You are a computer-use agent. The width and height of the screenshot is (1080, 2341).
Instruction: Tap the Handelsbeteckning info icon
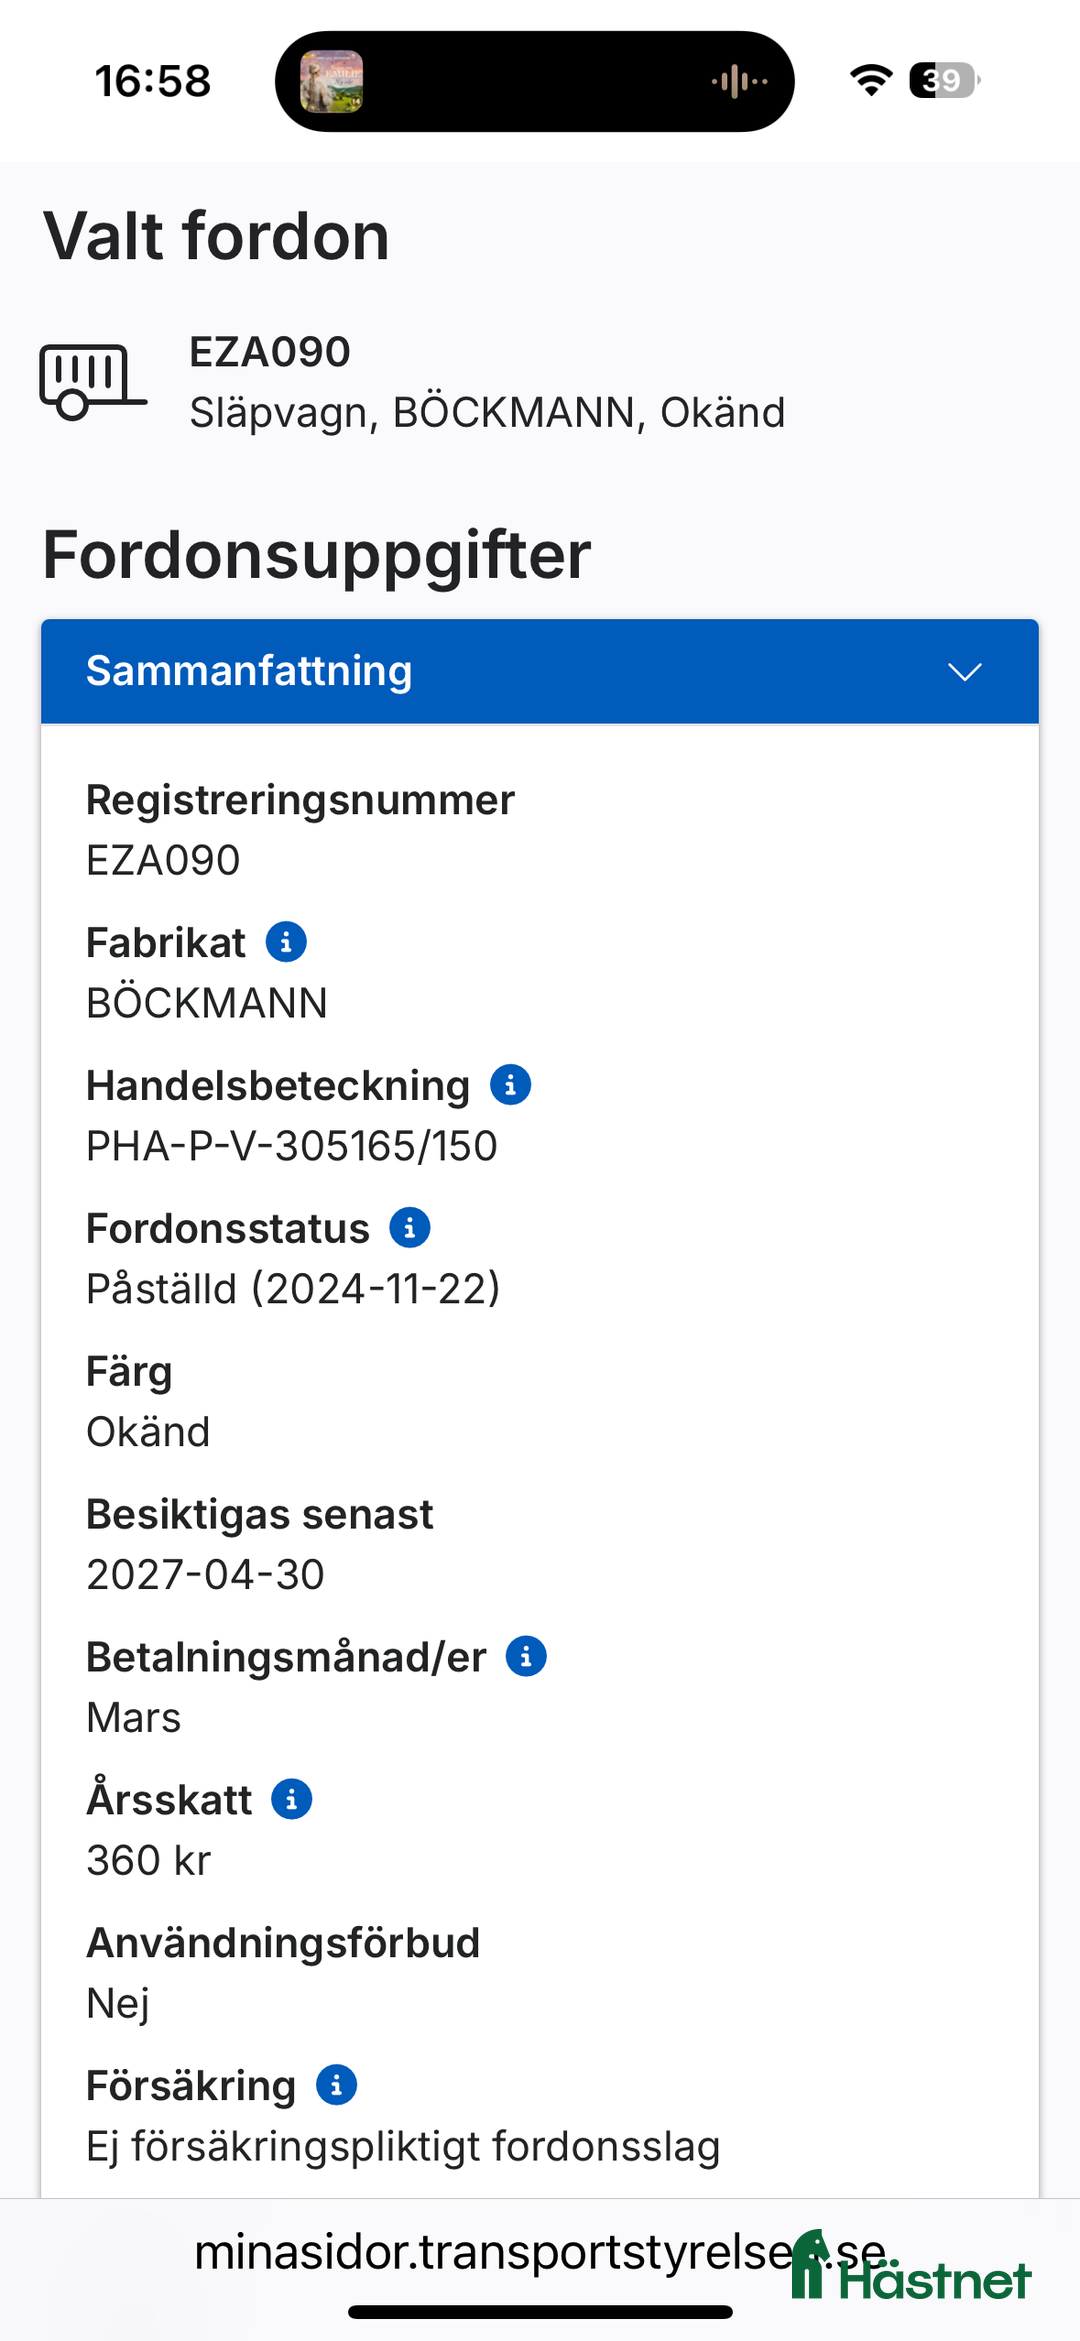point(511,1083)
